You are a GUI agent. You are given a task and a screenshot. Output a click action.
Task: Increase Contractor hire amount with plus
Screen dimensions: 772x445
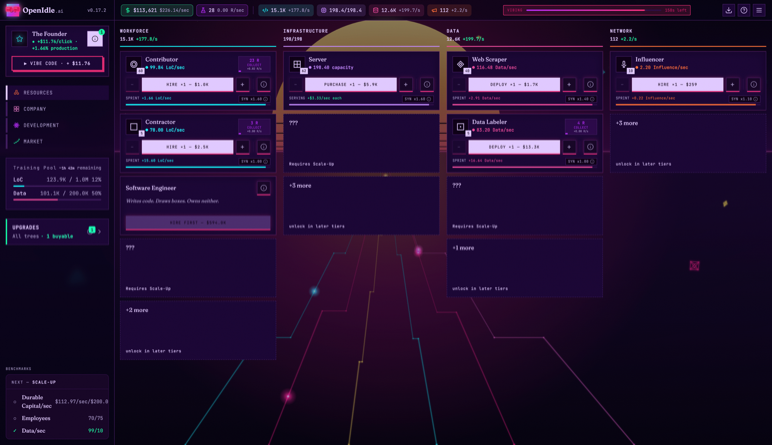coord(242,147)
